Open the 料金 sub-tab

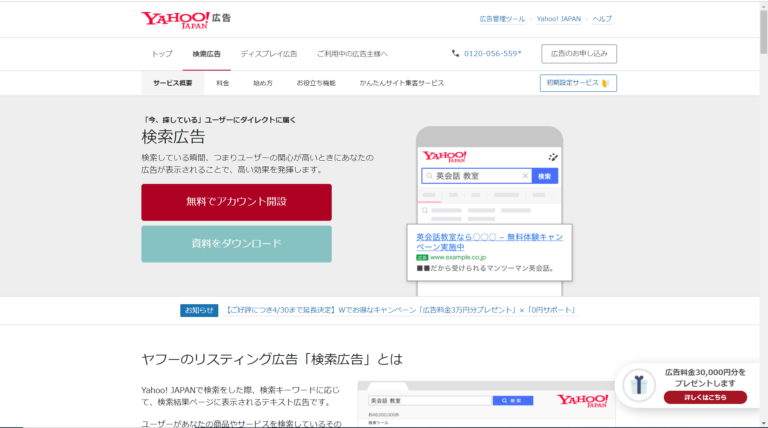[222, 83]
